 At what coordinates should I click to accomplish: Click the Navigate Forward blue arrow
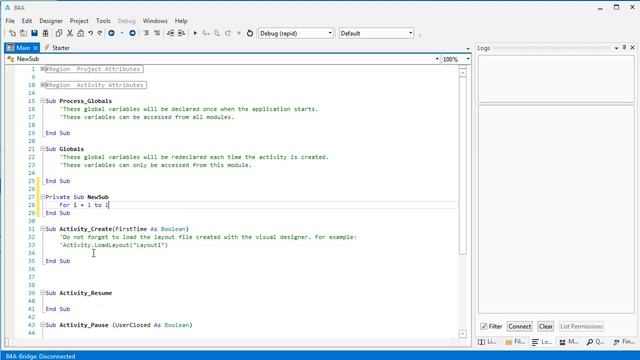[132, 33]
